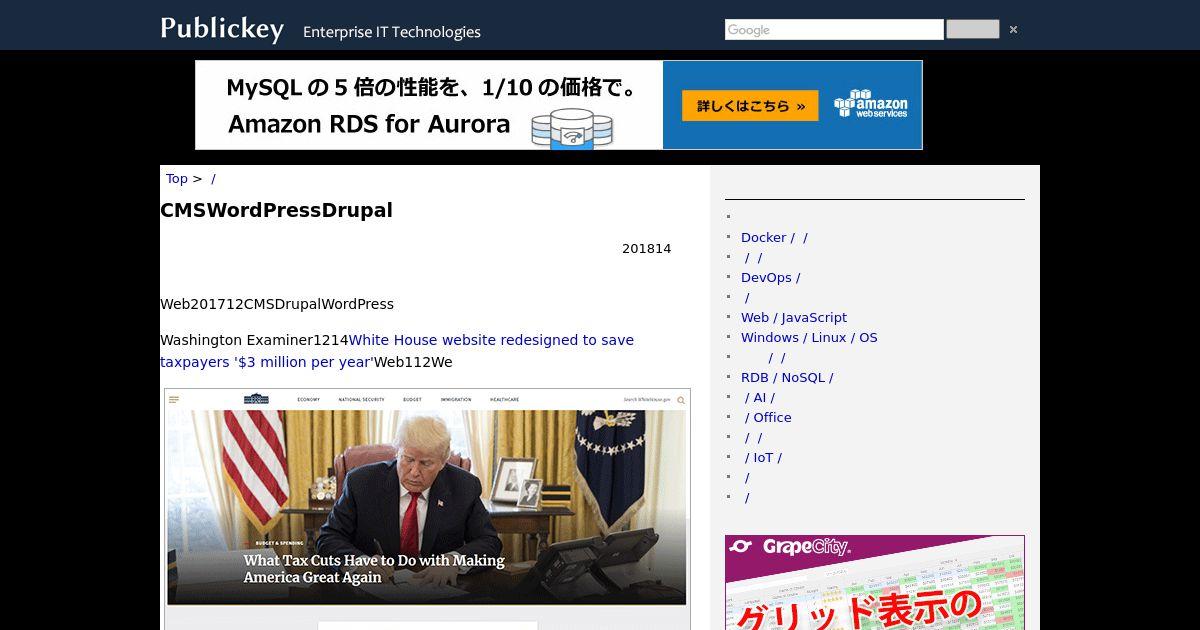
Task: Click the White House site screenshot image
Action: coord(427,509)
